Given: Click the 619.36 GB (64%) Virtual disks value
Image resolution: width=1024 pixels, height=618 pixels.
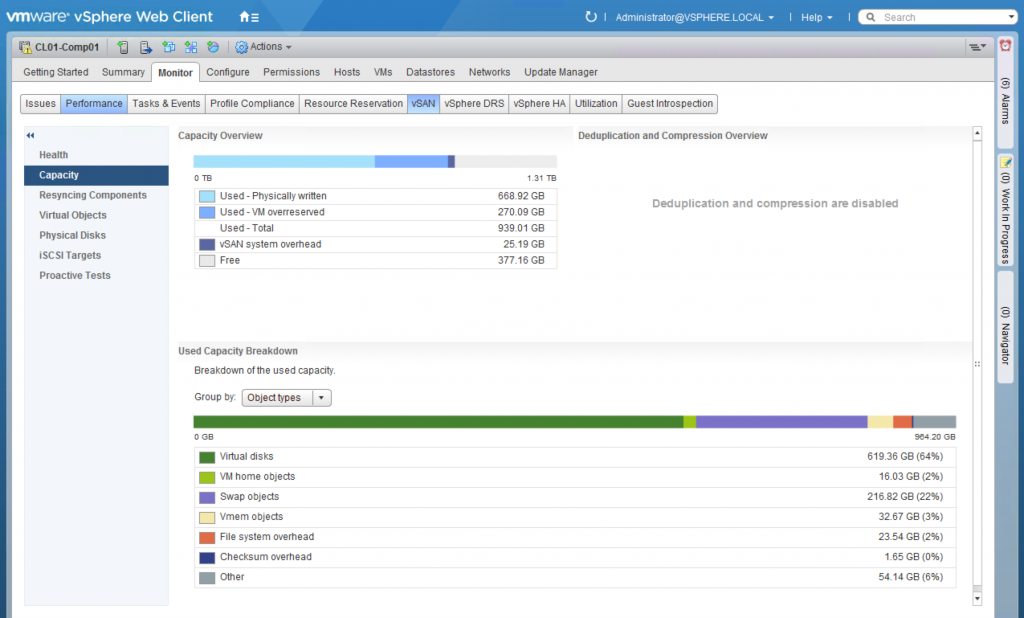Looking at the screenshot, I should click(904, 457).
